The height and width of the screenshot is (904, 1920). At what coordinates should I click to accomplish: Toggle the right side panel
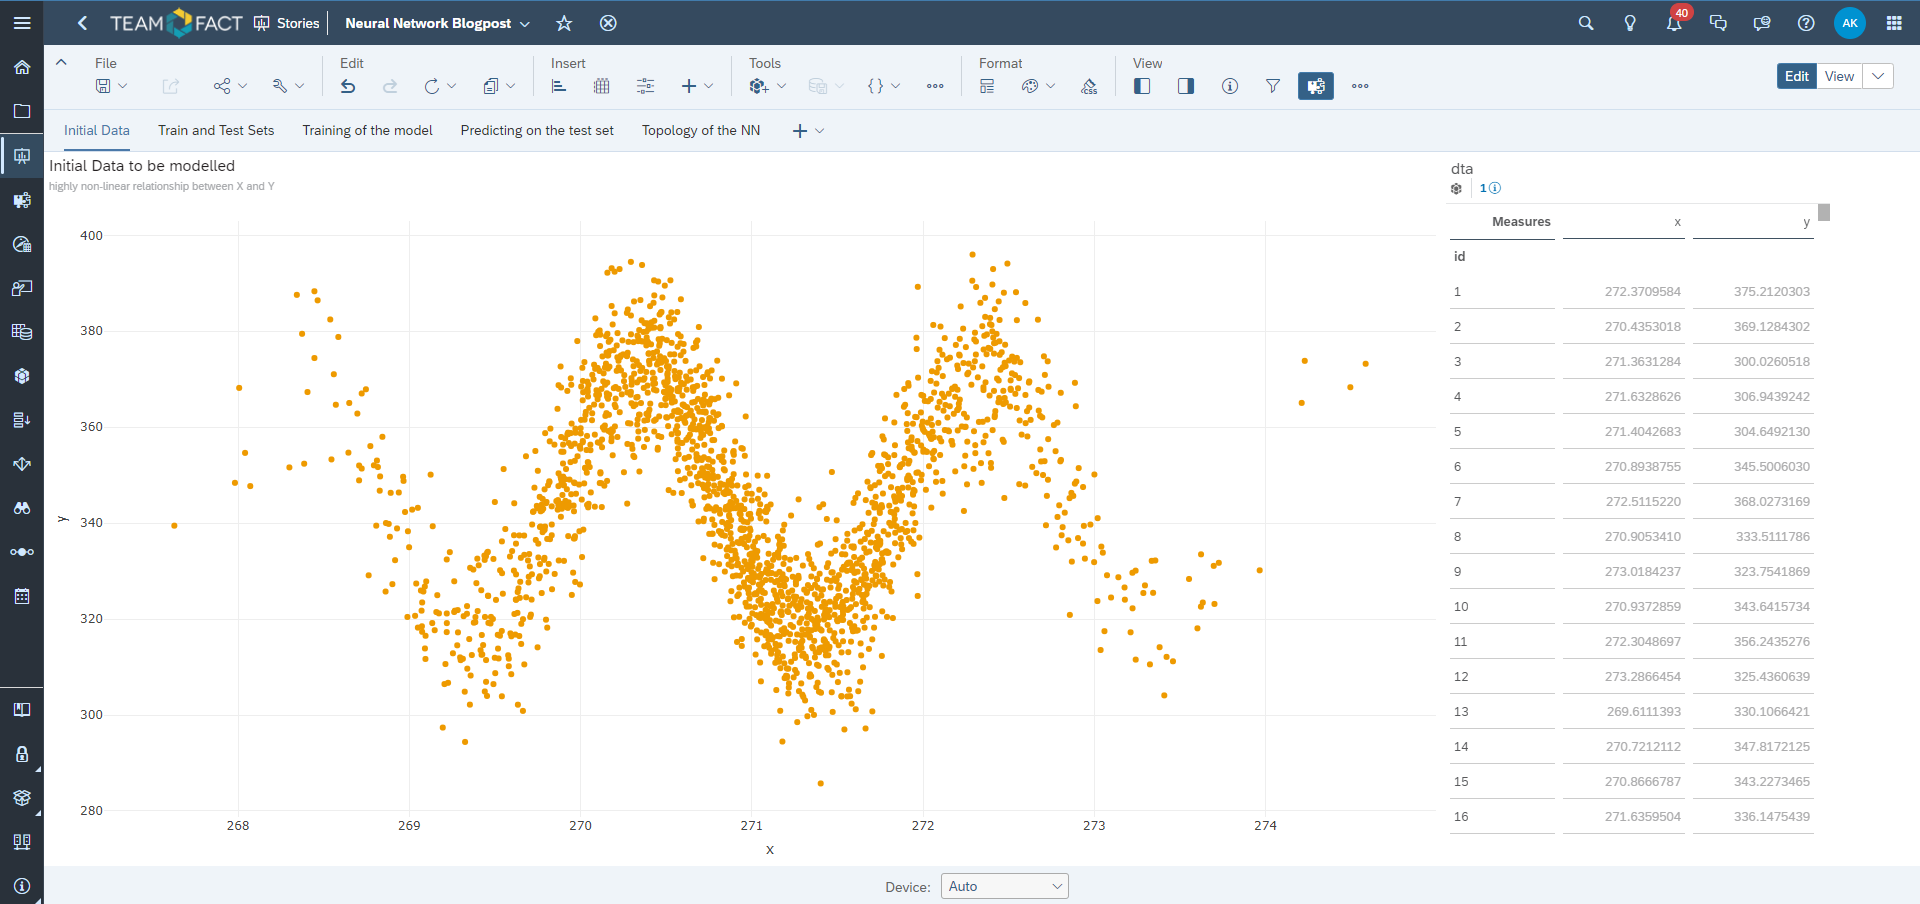click(x=1185, y=87)
